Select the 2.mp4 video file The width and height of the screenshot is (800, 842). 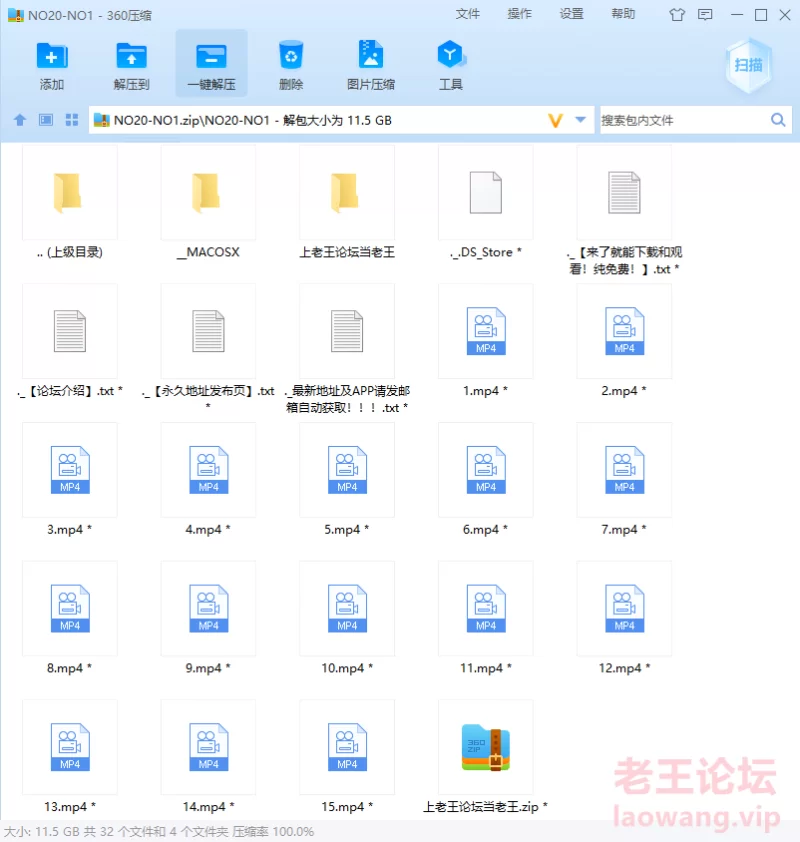click(x=624, y=342)
